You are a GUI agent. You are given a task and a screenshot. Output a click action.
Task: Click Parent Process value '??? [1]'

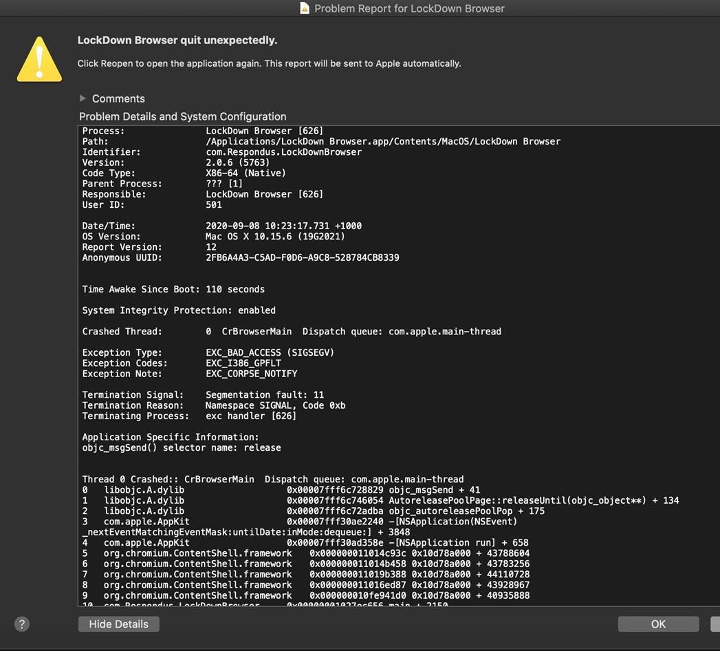click(x=224, y=184)
